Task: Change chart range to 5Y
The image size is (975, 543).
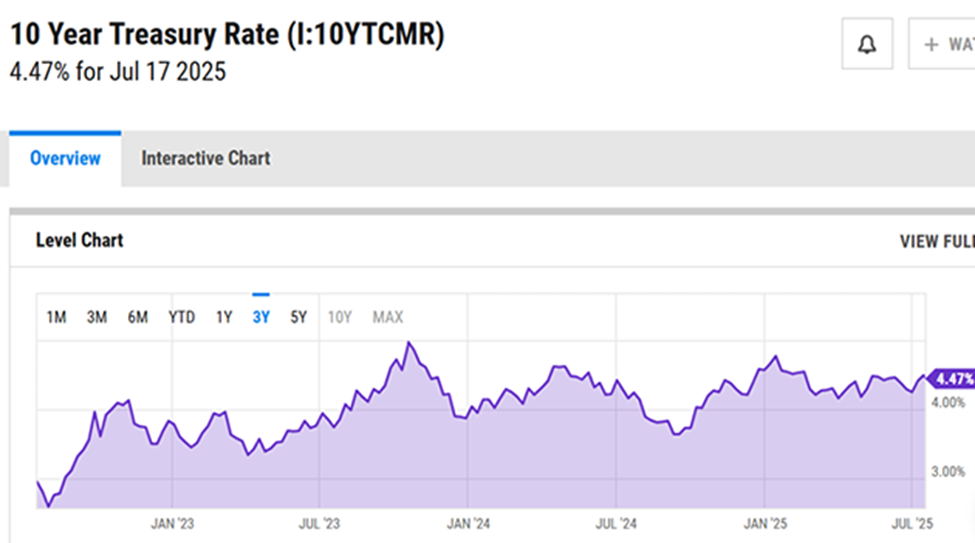Action: [x=298, y=317]
